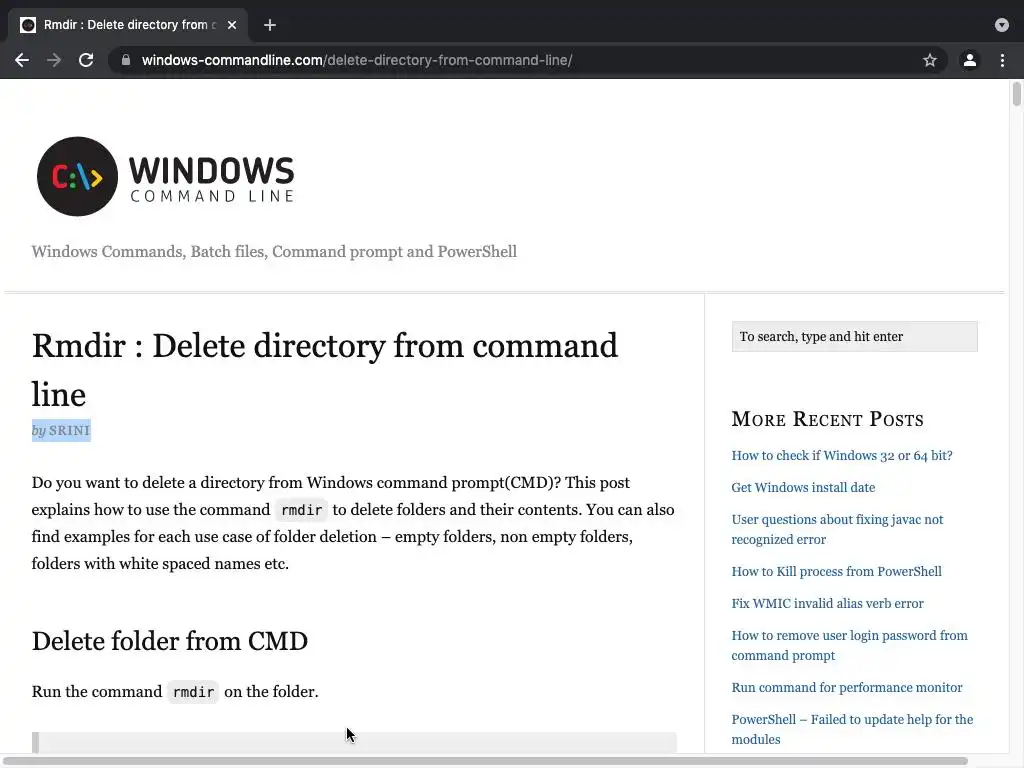1024x768 pixels.
Task: Open 'User questions about fixing javac' link
Action: click(837, 529)
